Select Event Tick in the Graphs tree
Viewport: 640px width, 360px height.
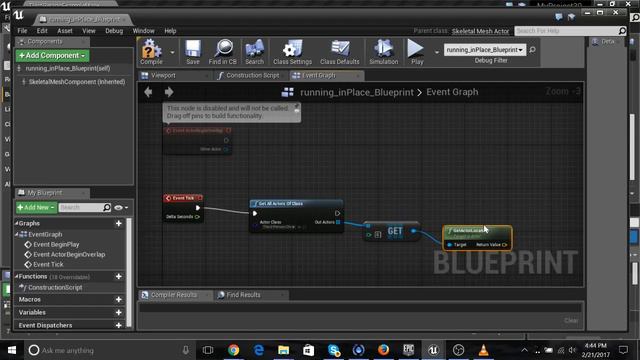point(48,264)
